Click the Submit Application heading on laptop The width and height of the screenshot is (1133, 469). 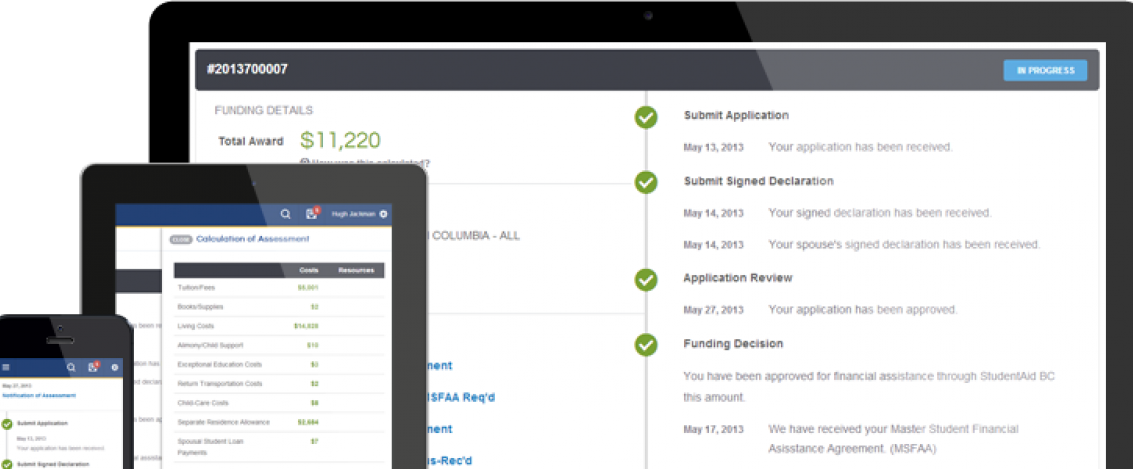[x=736, y=115]
